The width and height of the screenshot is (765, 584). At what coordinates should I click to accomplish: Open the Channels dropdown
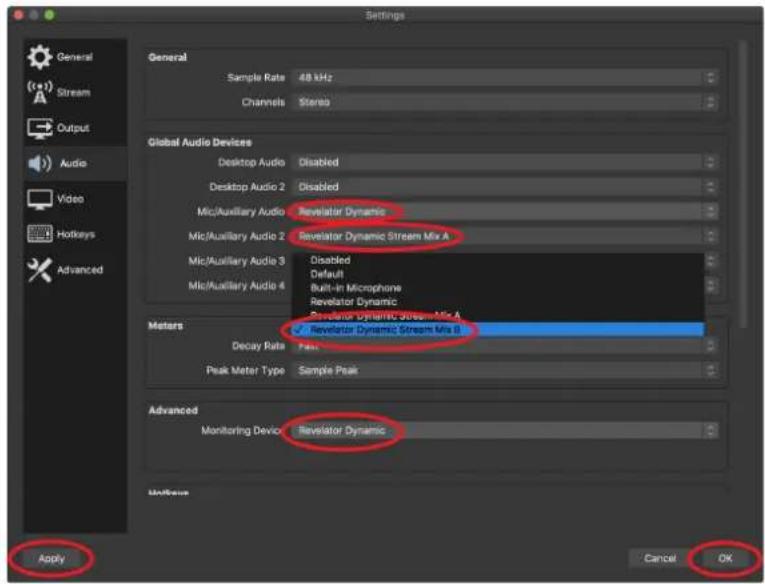(505, 102)
